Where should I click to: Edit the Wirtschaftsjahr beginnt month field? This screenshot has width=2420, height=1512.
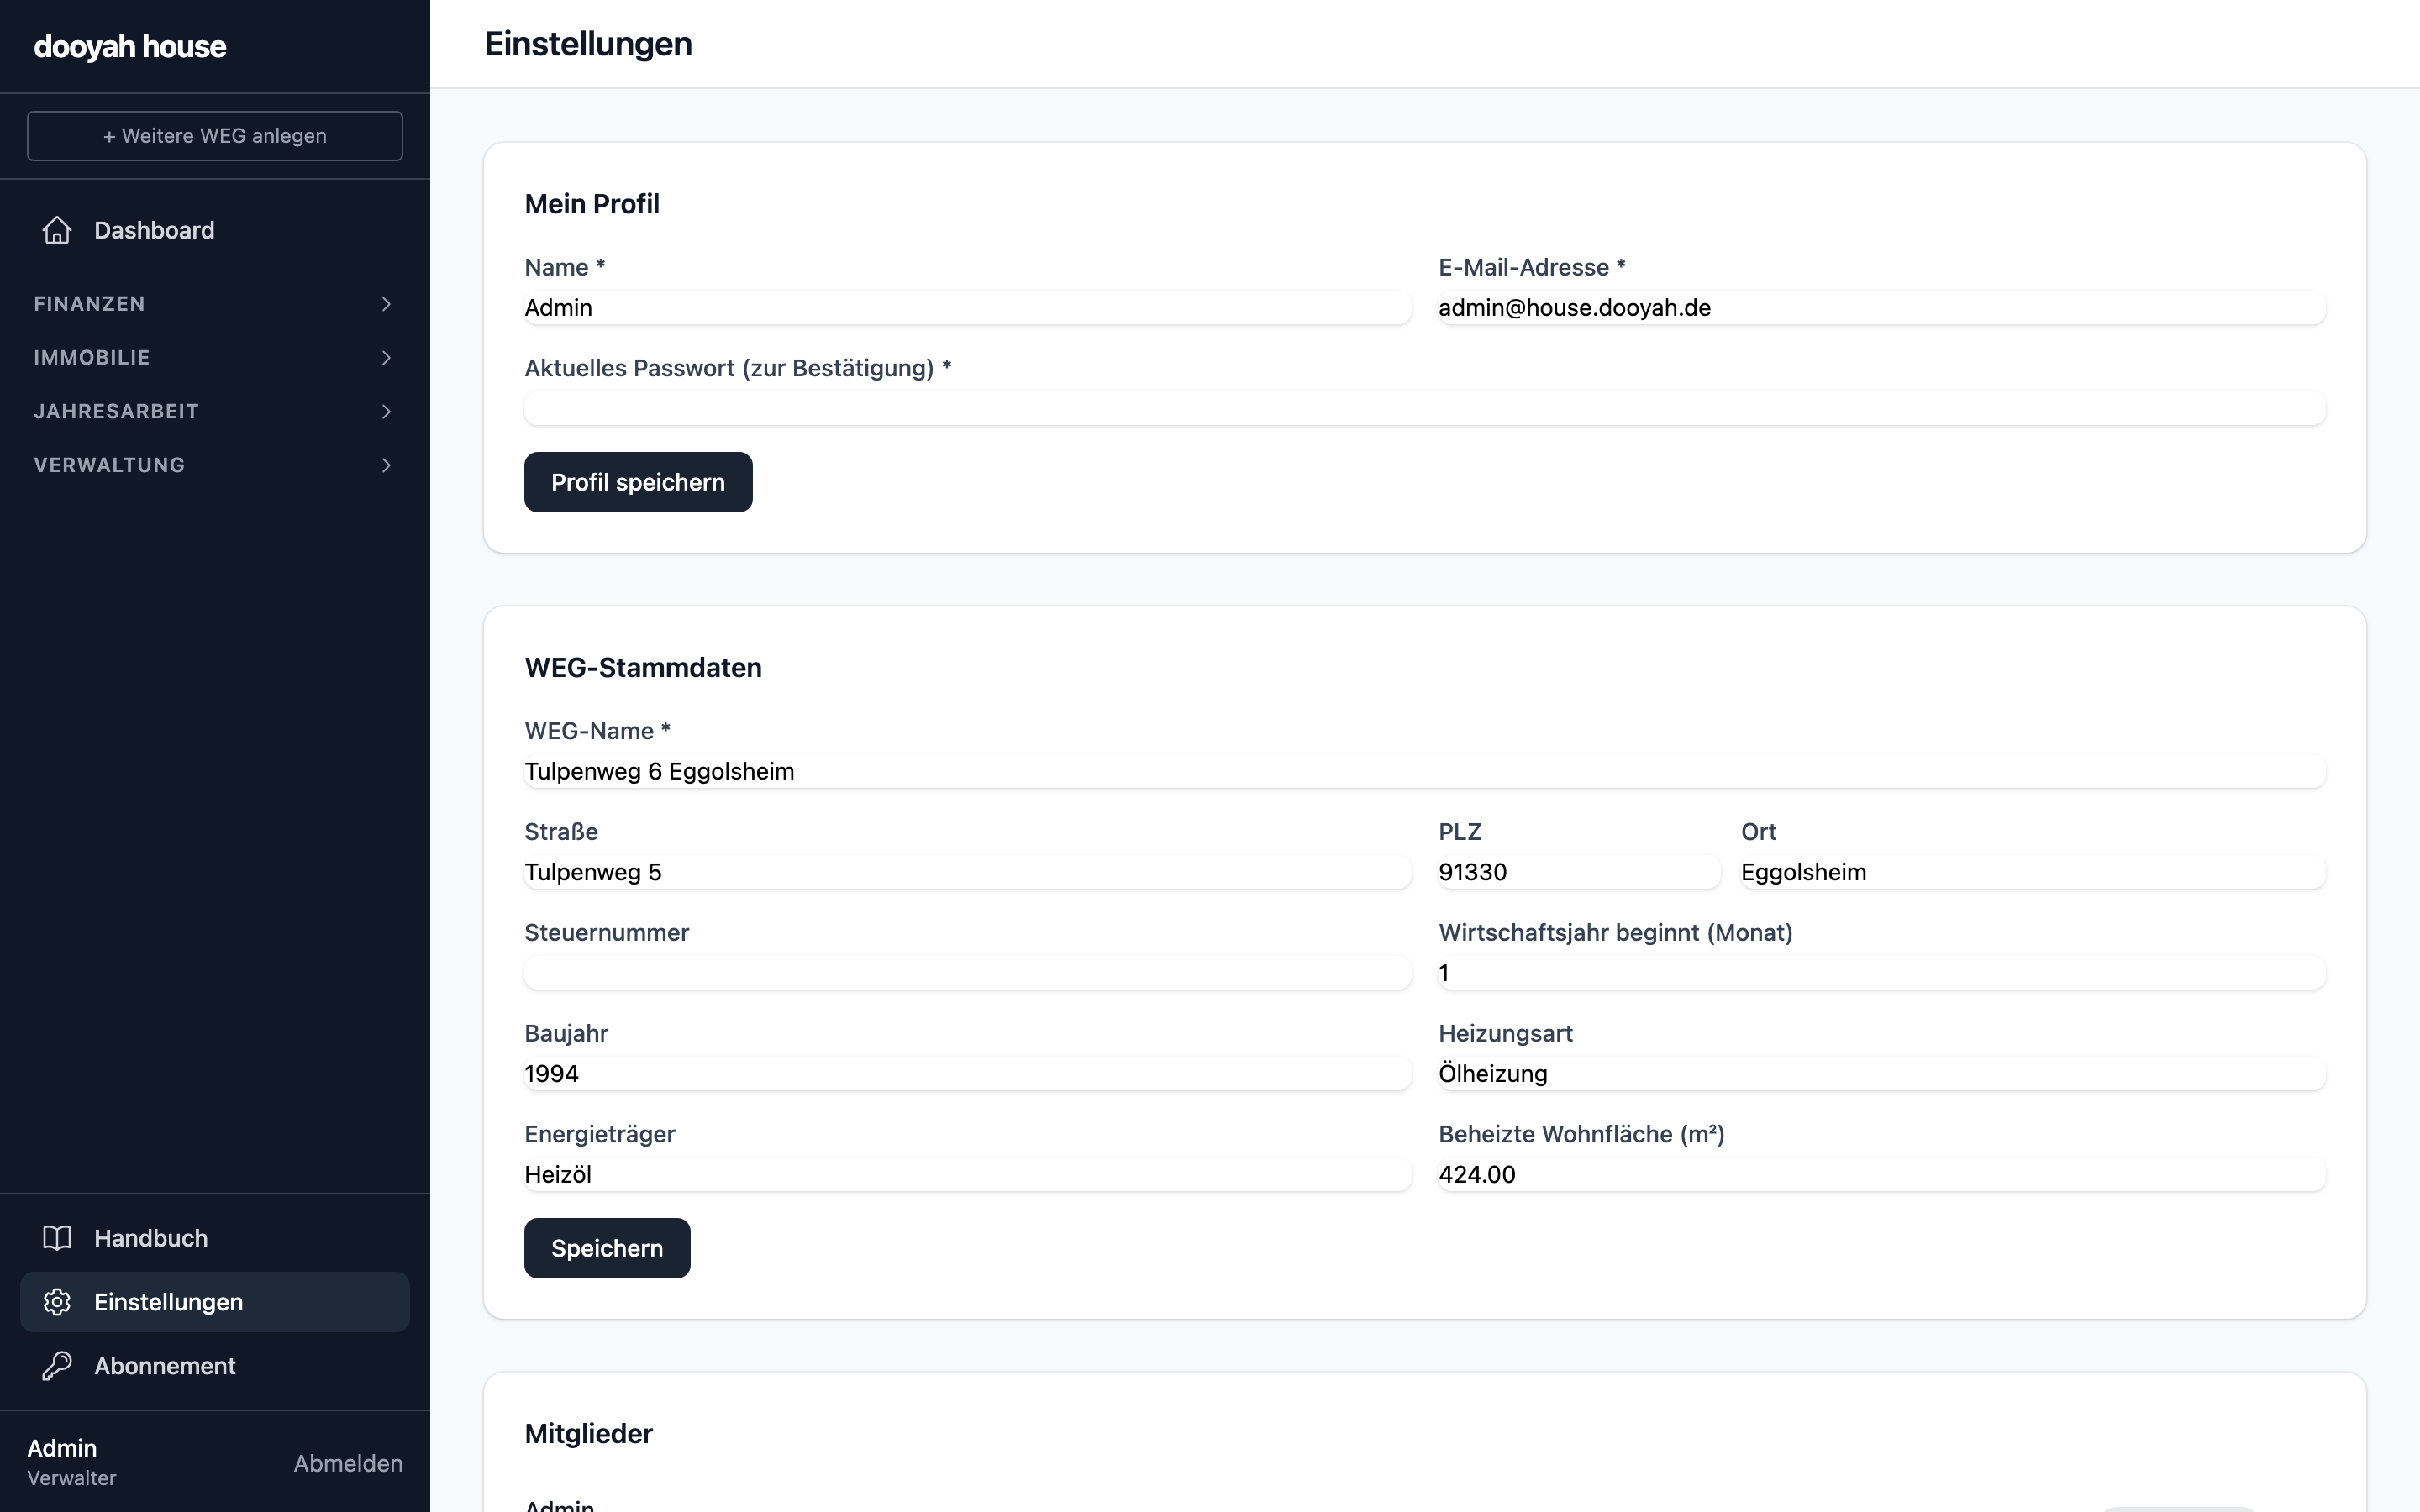(1882, 973)
